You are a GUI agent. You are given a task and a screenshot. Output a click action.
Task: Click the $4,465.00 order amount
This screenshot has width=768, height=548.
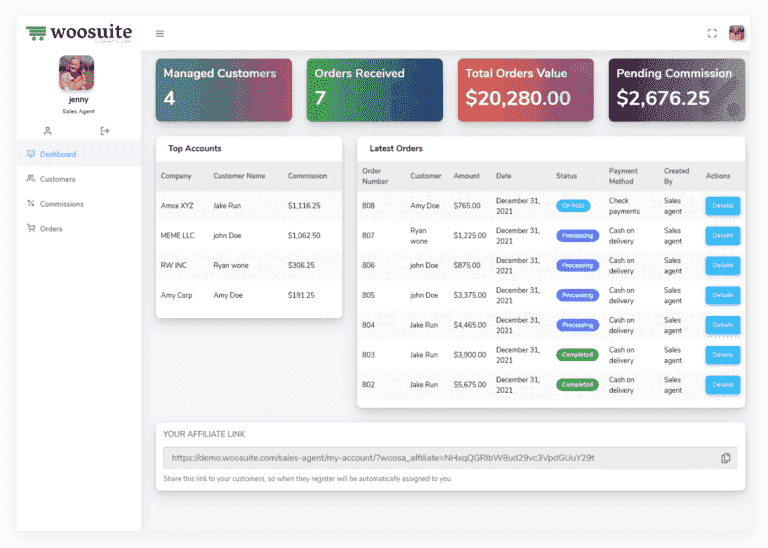pos(470,325)
